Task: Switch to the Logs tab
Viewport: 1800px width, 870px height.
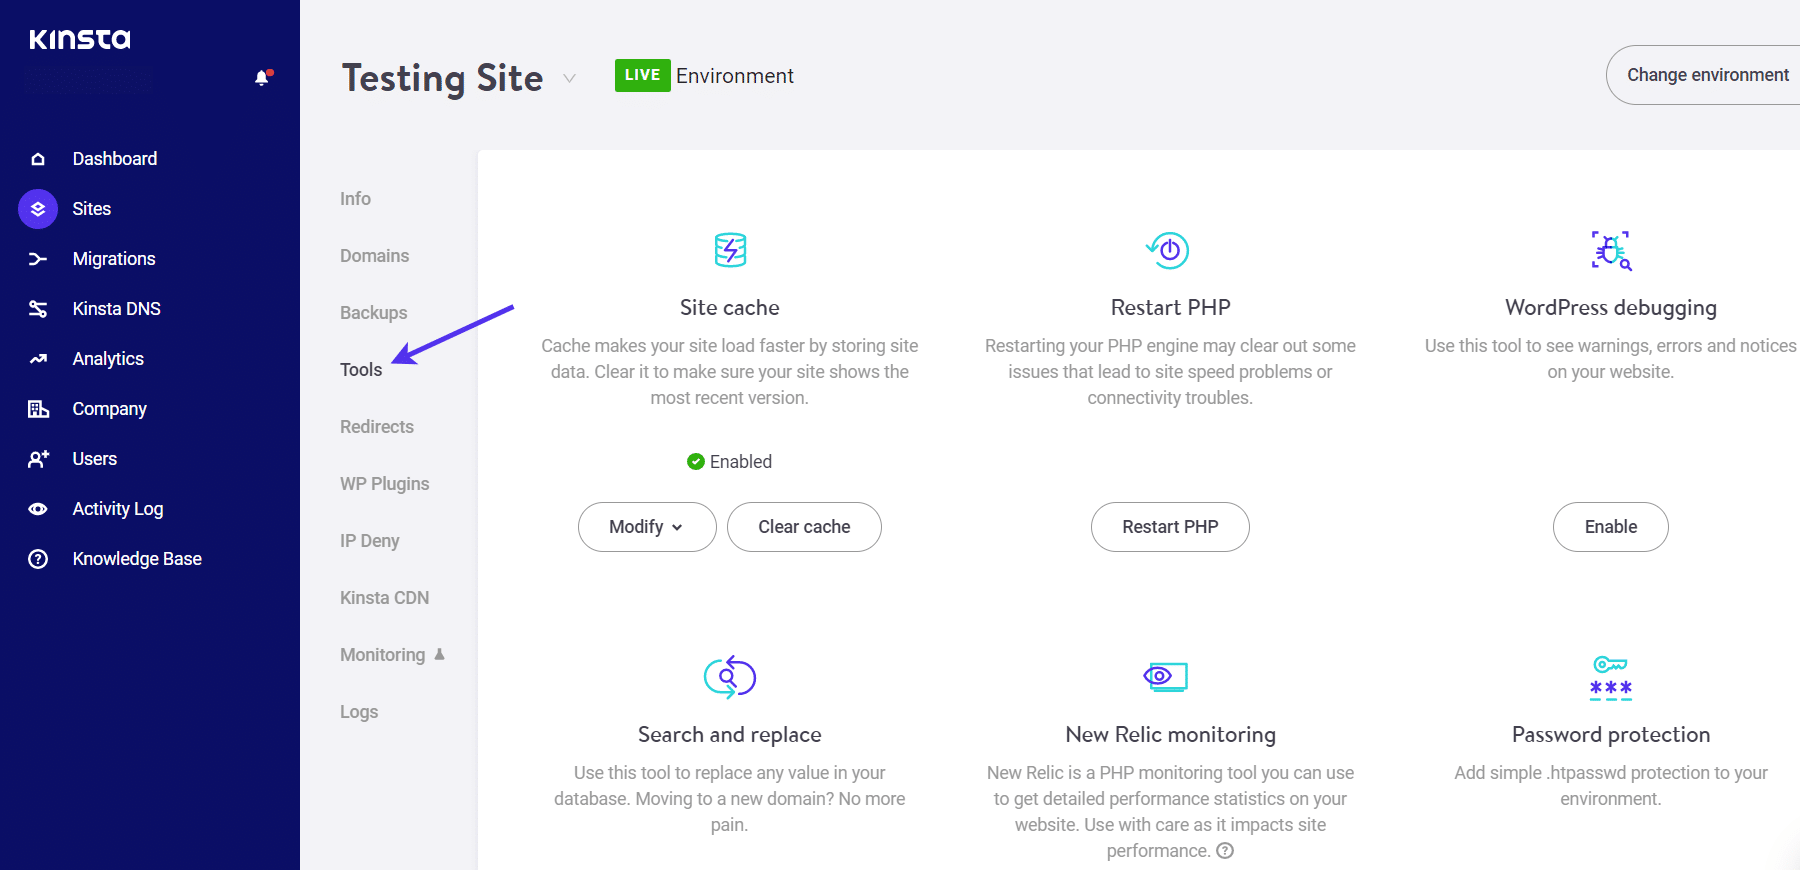Action: 358,712
